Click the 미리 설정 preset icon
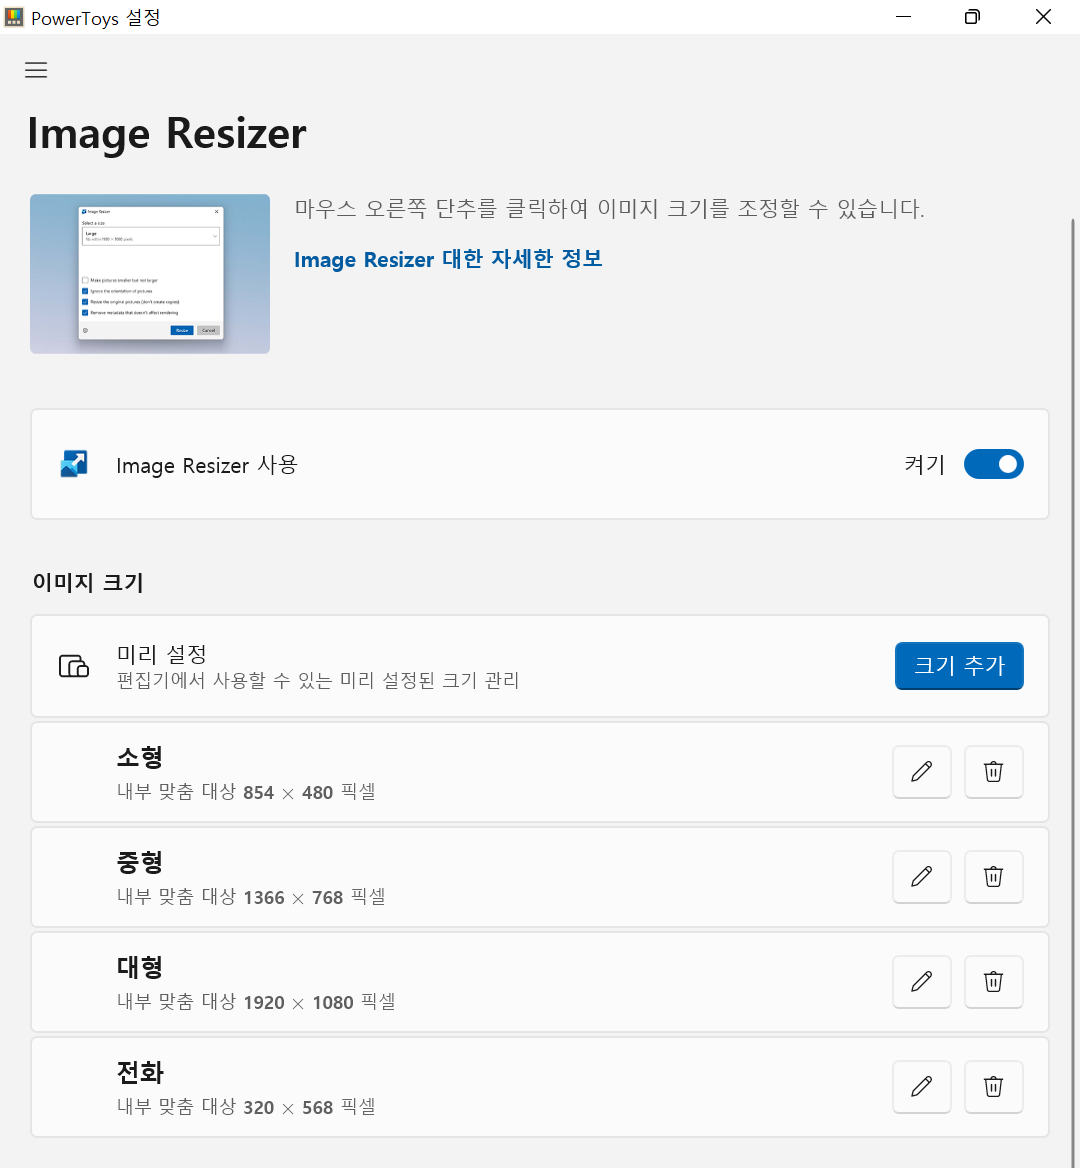This screenshot has width=1080, height=1168. (74, 666)
